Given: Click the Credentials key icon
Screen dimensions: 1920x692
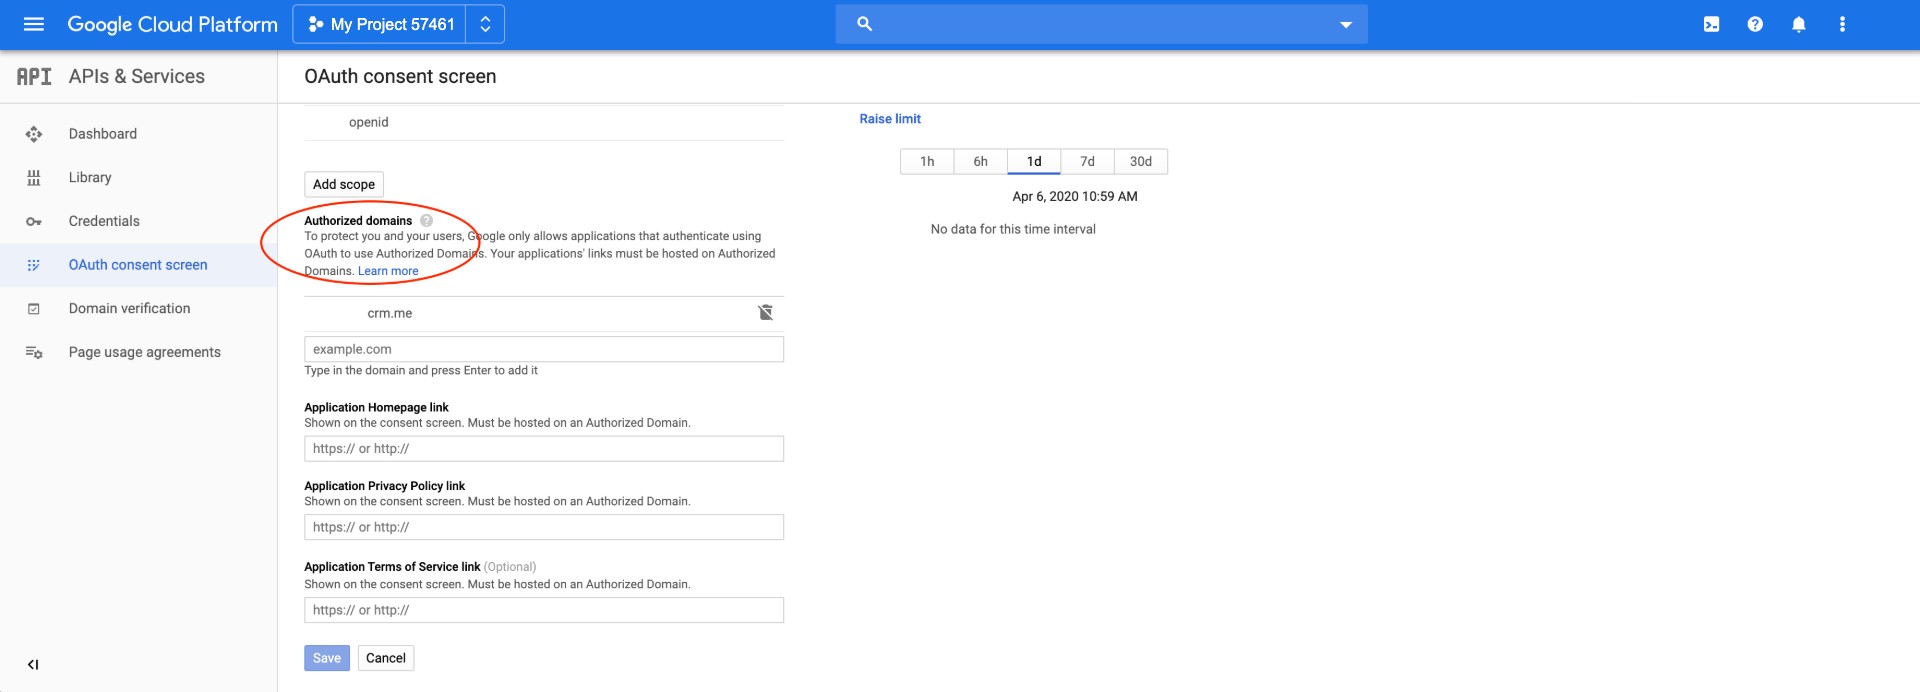Looking at the screenshot, I should (x=34, y=222).
